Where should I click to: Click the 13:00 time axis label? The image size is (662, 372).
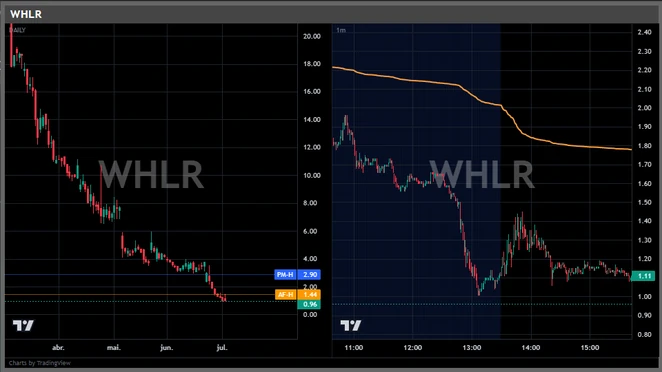pyautogui.click(x=472, y=348)
